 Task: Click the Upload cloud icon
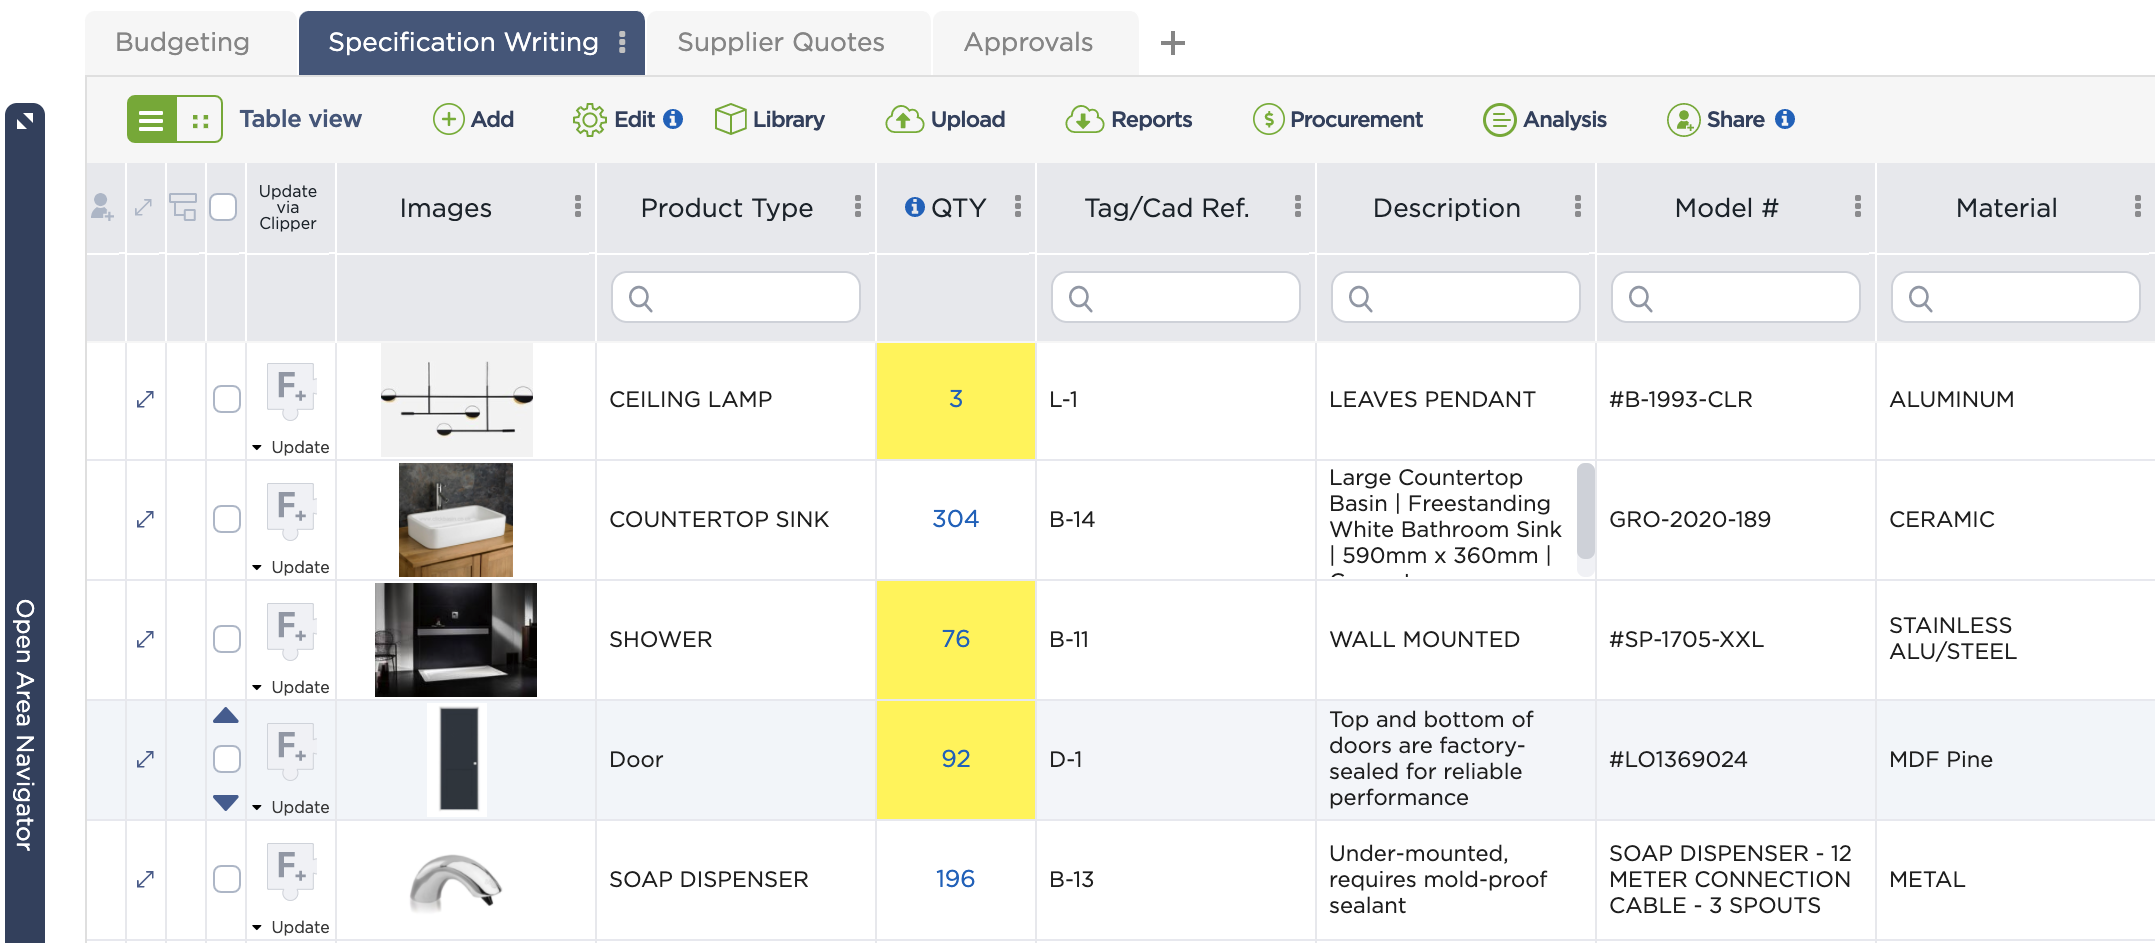pyautogui.click(x=904, y=119)
